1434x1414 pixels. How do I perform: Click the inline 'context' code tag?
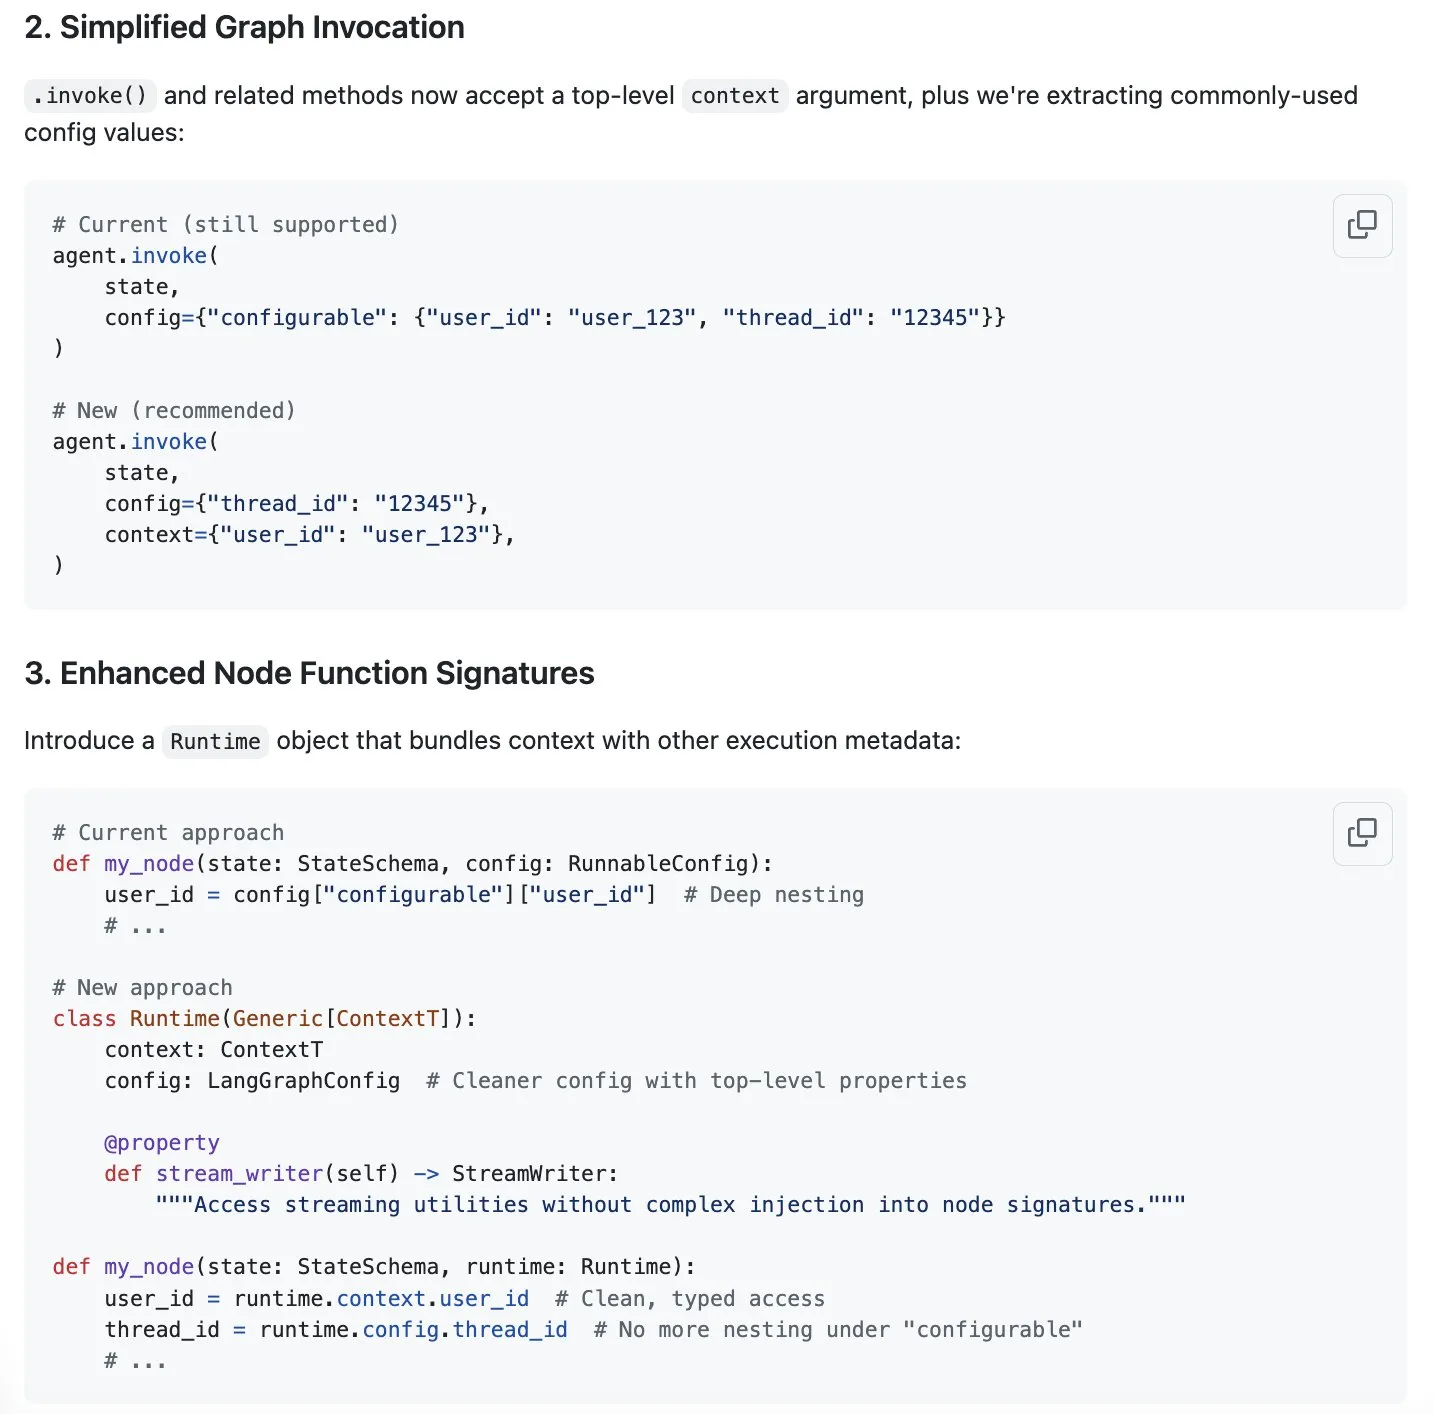[x=735, y=96]
